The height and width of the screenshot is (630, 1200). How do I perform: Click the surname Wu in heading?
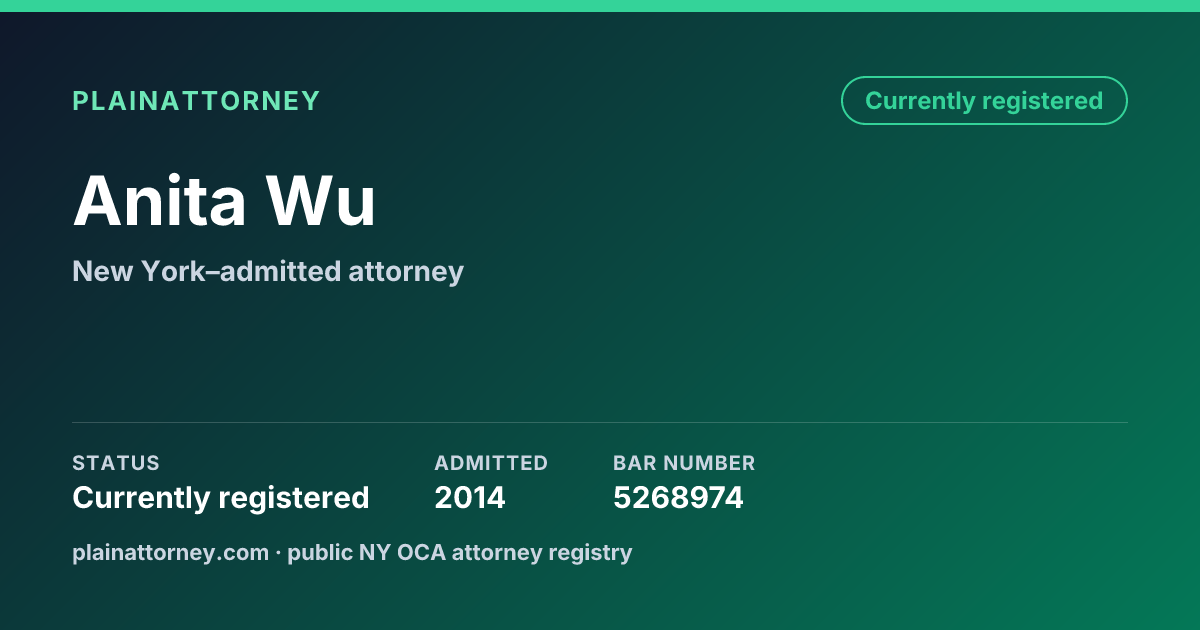pyautogui.click(x=321, y=201)
